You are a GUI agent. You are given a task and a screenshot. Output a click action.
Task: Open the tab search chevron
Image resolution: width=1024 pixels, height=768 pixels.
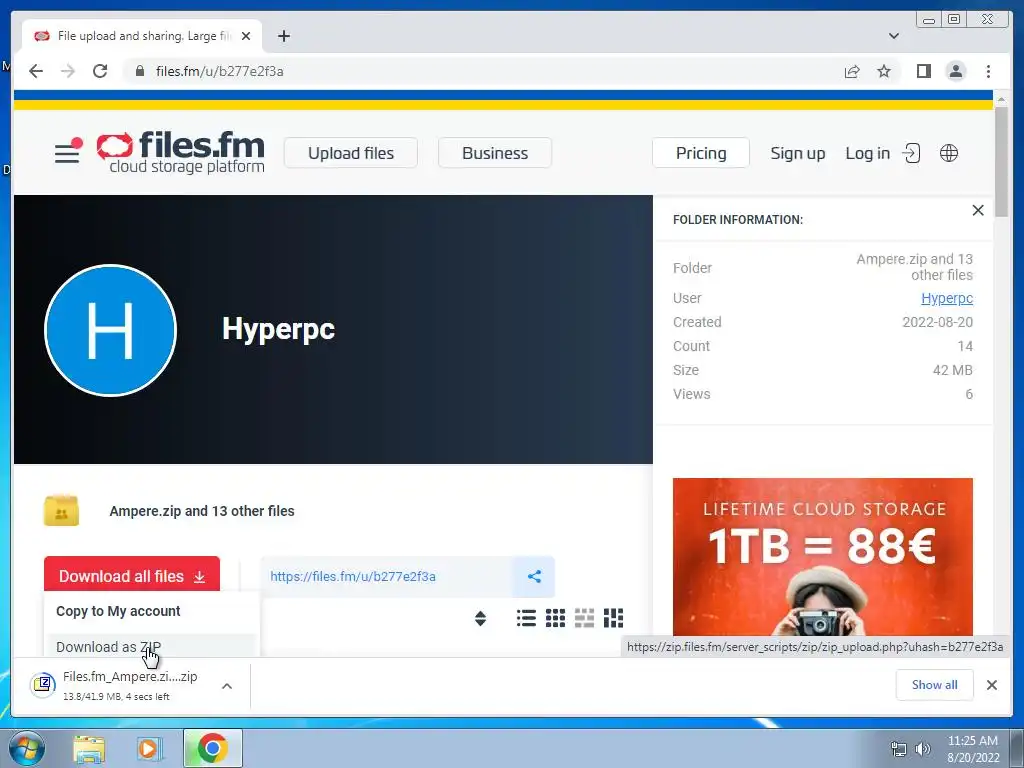click(894, 36)
